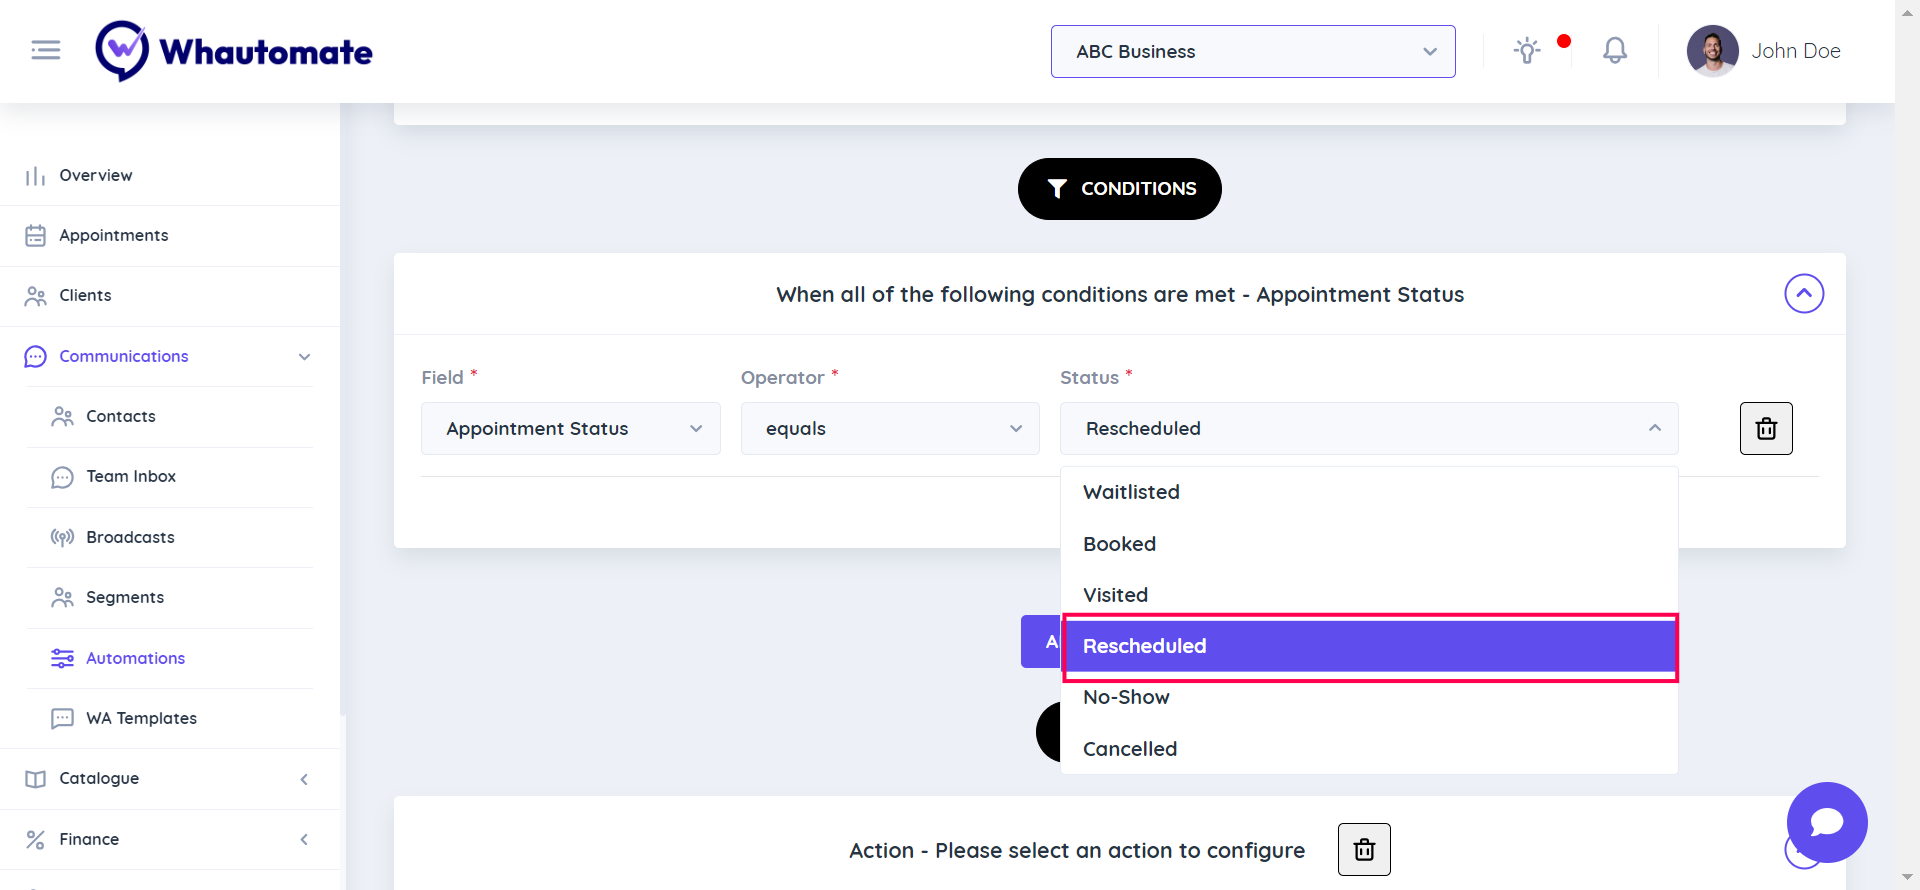Open Broadcasts in the sidebar
Viewport: 1920px width, 890px height.
[130, 537]
